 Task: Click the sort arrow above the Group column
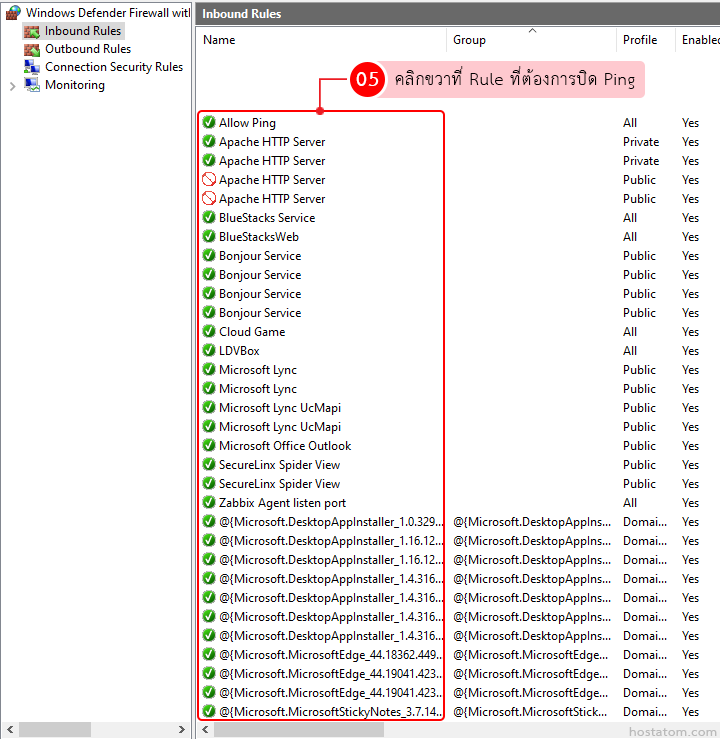coord(532,31)
